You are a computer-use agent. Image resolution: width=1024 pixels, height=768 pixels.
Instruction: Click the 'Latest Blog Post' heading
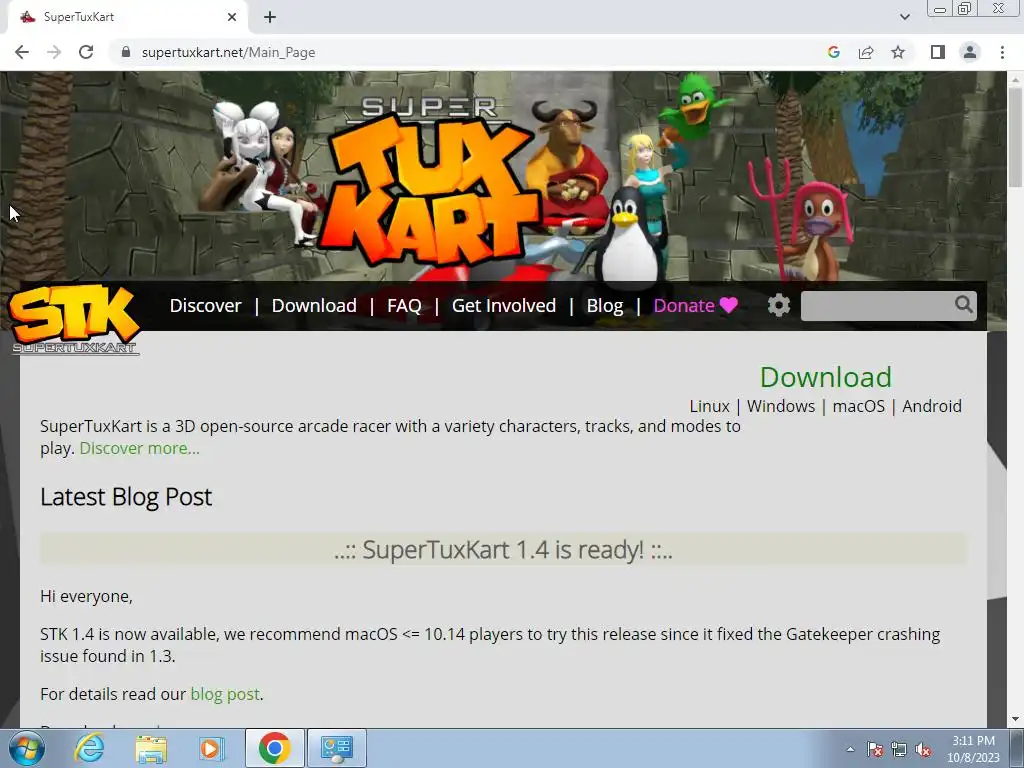(126, 497)
